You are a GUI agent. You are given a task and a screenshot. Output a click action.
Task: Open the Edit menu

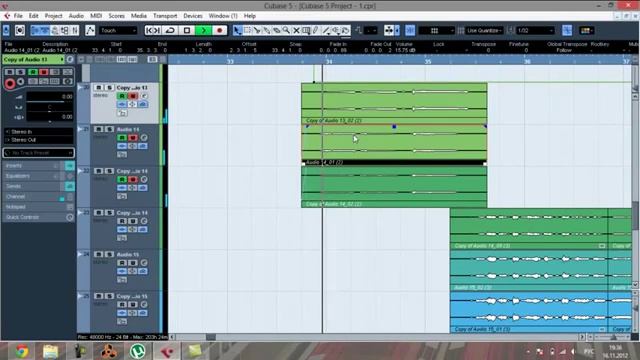tap(33, 16)
